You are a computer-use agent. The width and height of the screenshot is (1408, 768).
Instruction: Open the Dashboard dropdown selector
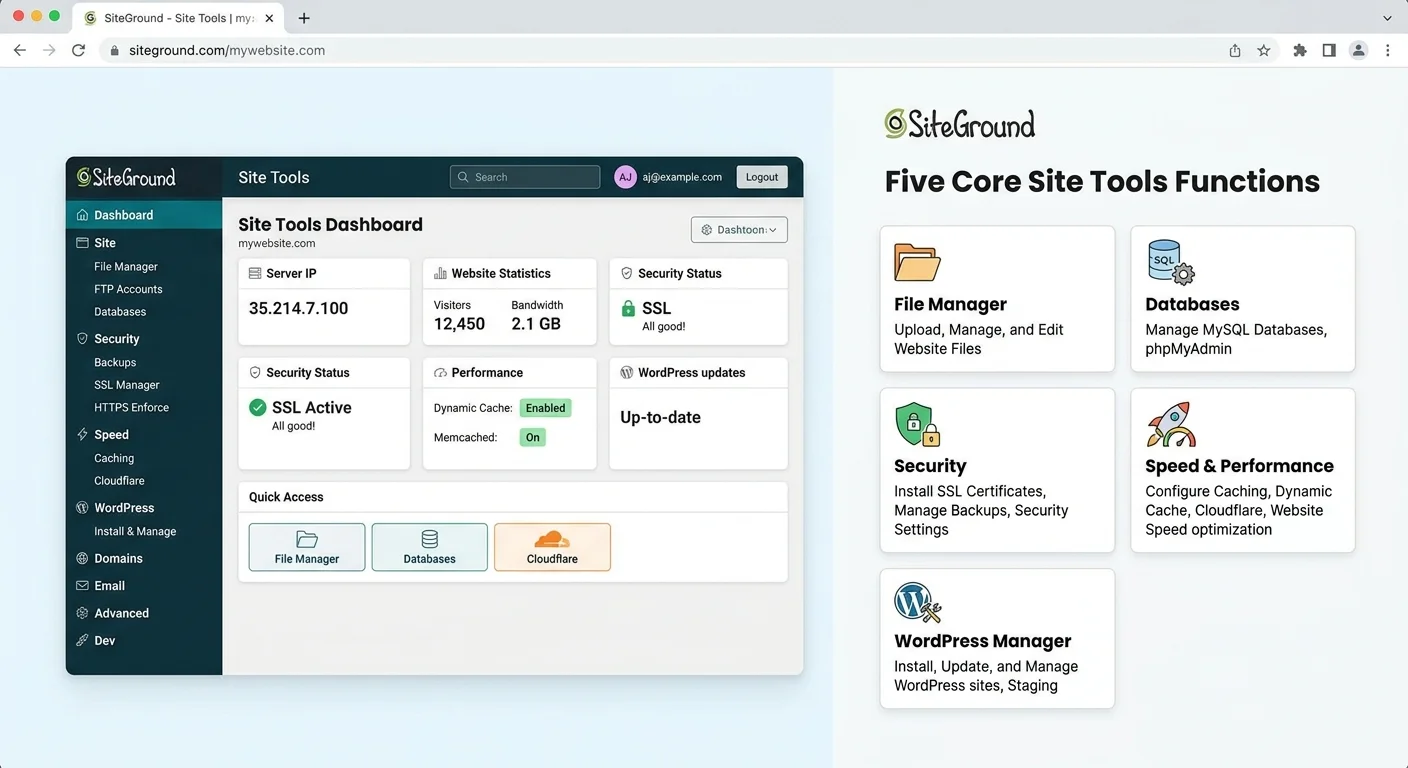pyautogui.click(x=739, y=230)
